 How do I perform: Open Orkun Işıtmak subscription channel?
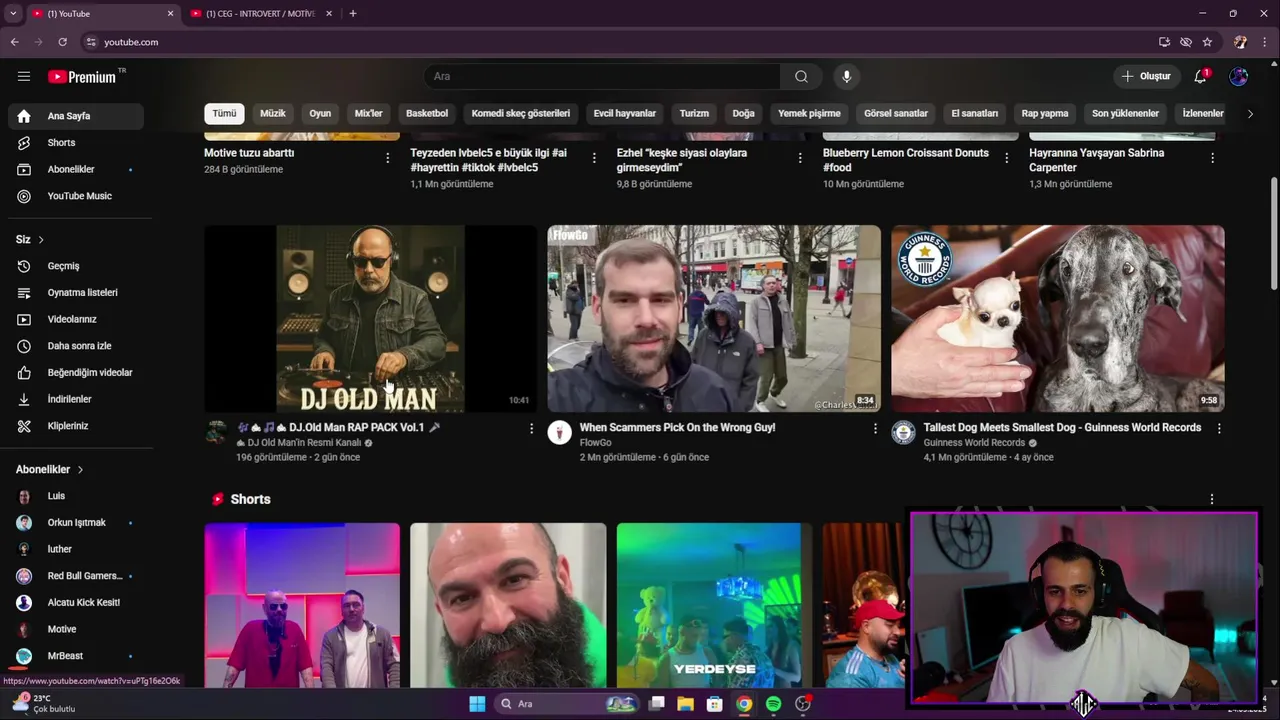[x=76, y=523]
